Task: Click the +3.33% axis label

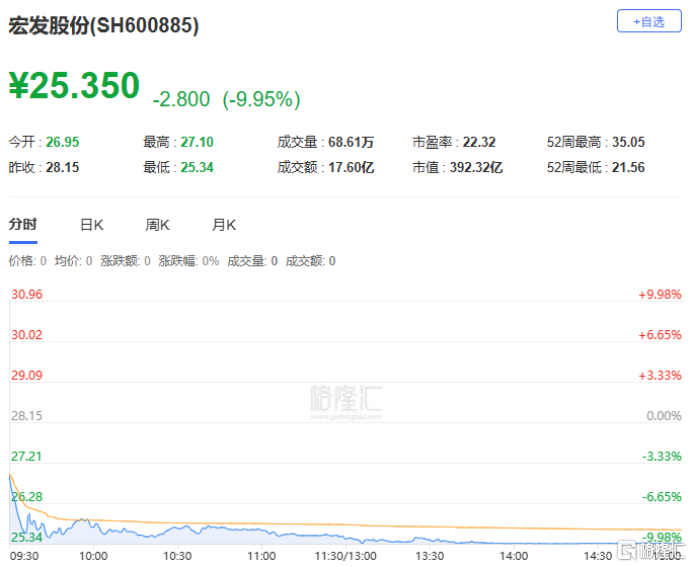Action: click(x=660, y=375)
